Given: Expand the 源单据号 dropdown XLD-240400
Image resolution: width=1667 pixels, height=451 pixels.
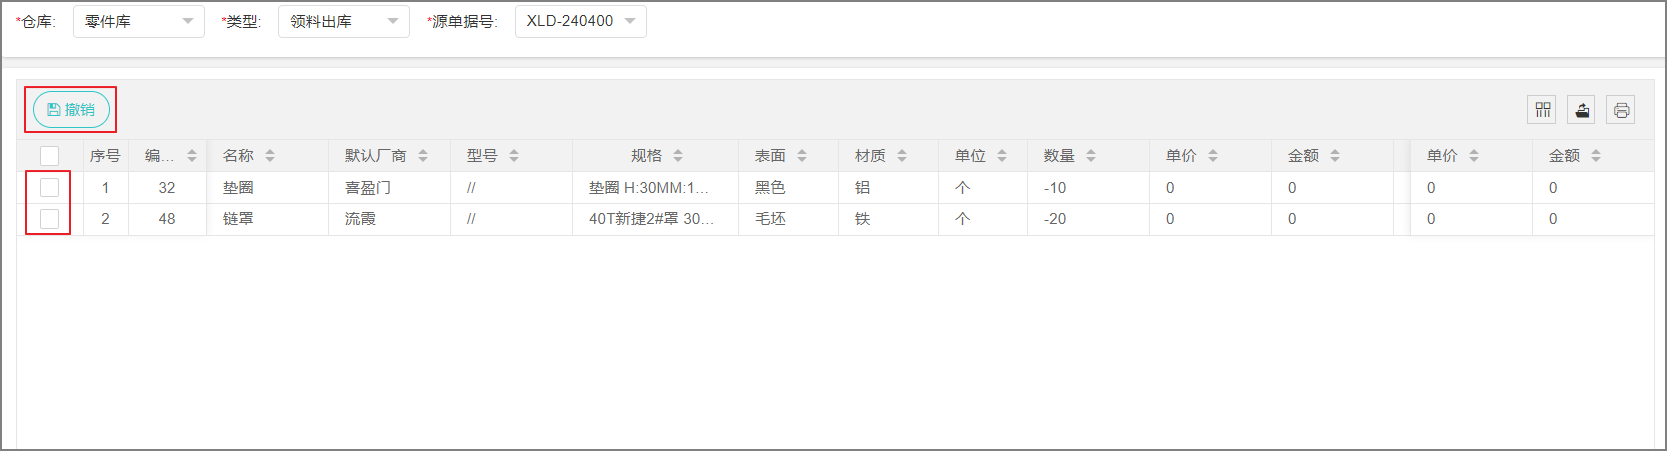Looking at the screenshot, I should click(x=580, y=21).
